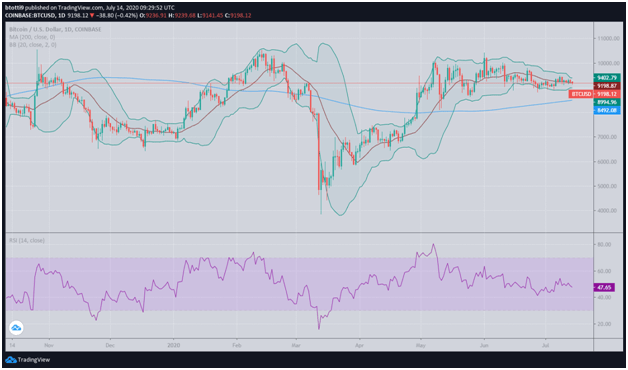Viewport: 628px width, 370px height.
Task: Click the 60.00 level on the RSI axis
Action: (x=605, y=271)
